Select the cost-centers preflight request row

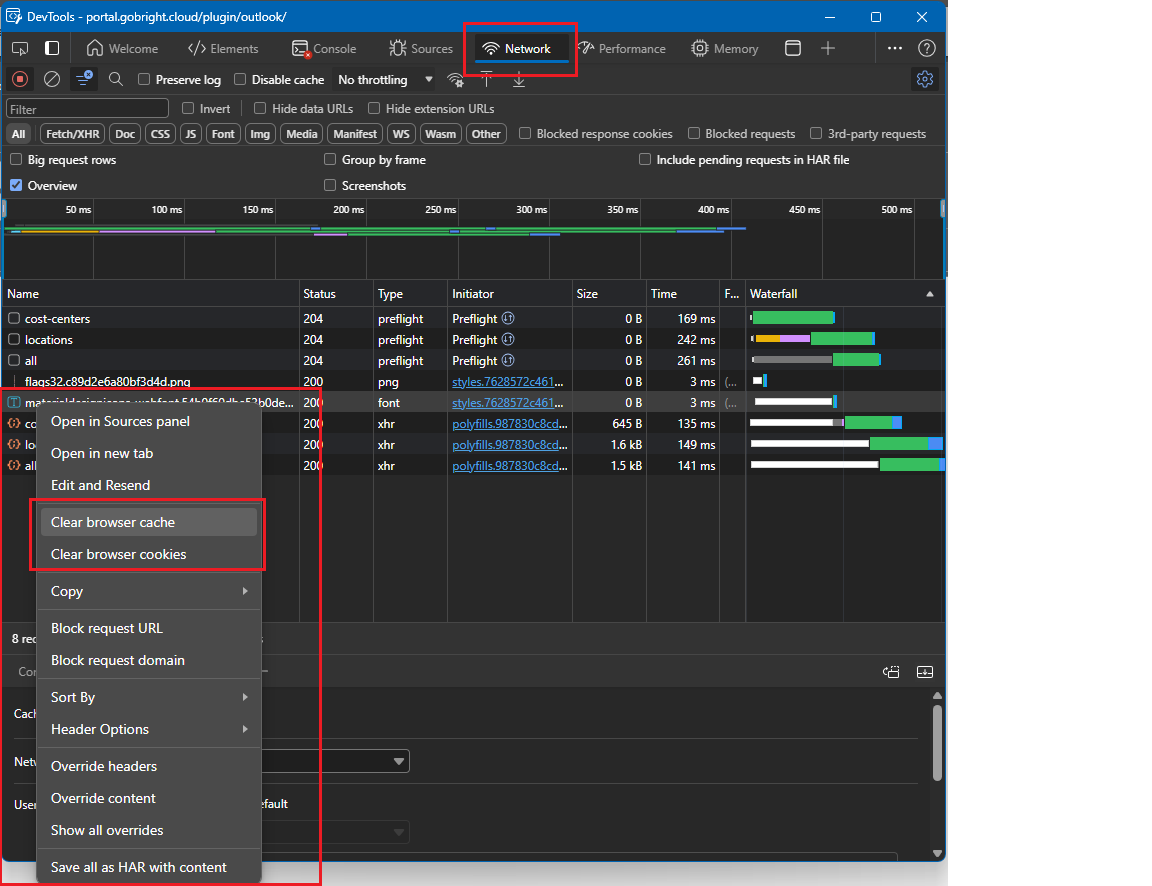473,318
